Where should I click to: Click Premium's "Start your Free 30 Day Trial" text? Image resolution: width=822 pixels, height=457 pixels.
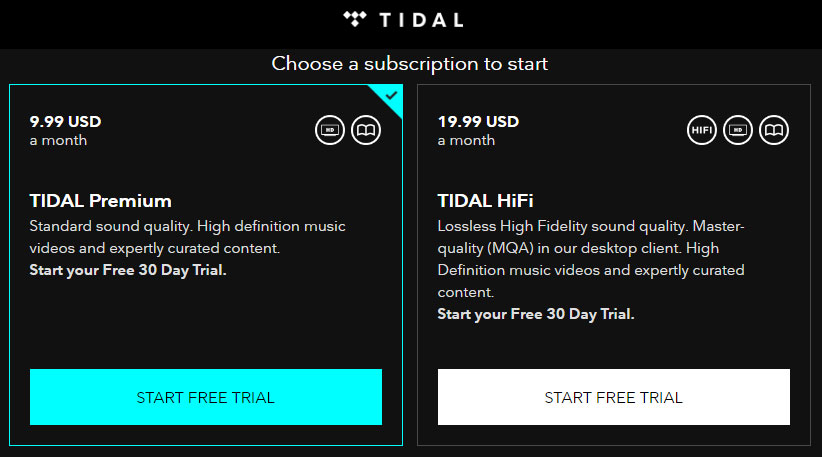128,270
